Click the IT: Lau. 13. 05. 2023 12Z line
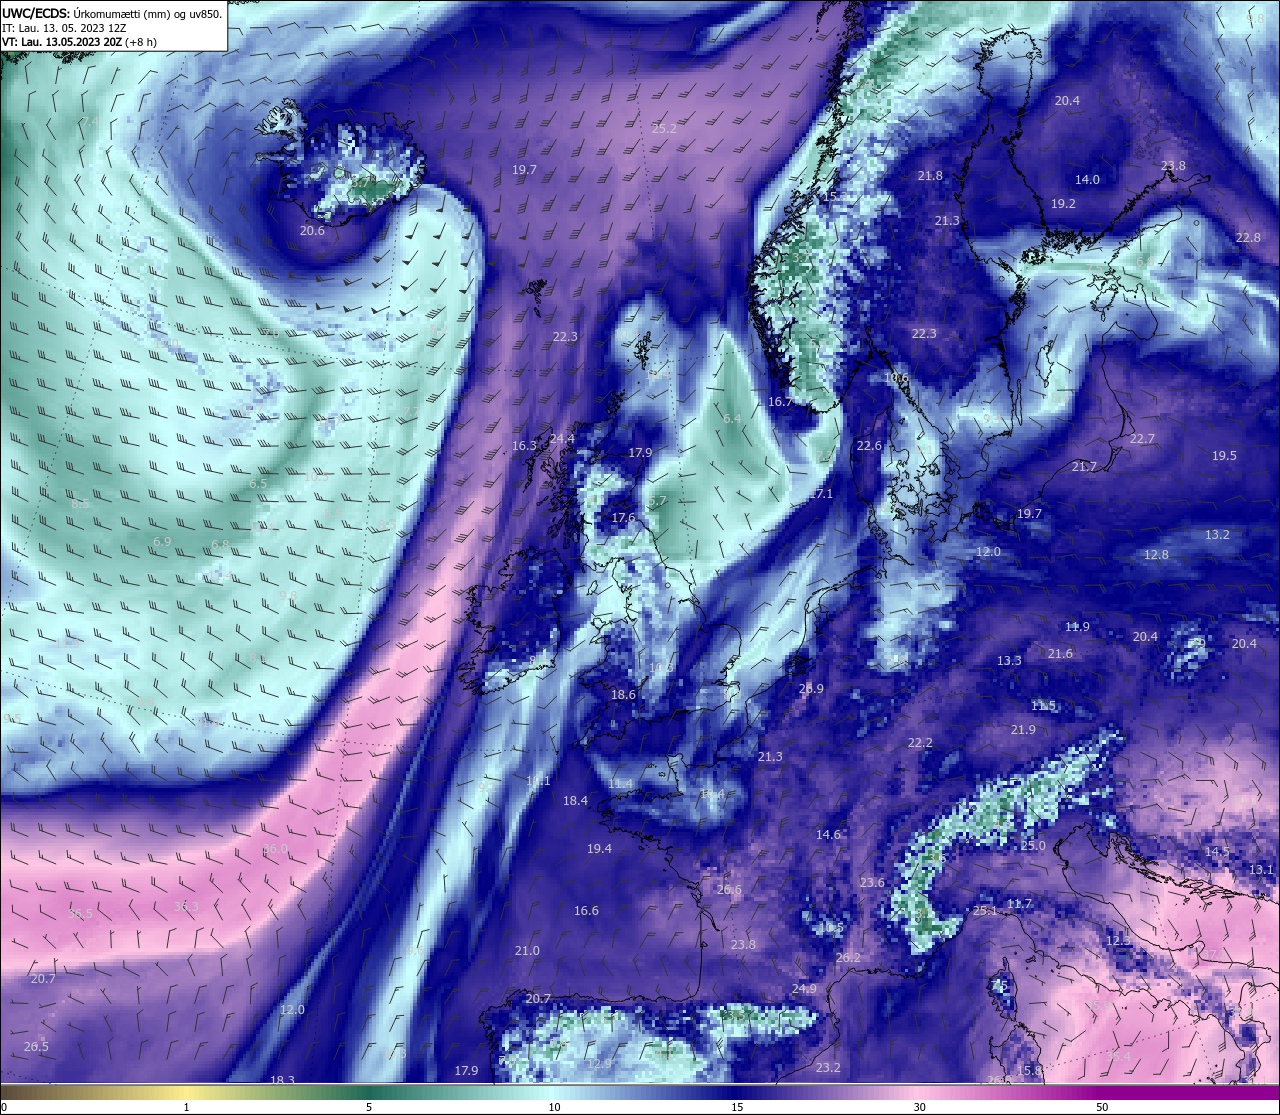Screen dimensions: 1280x1115 point(64,28)
